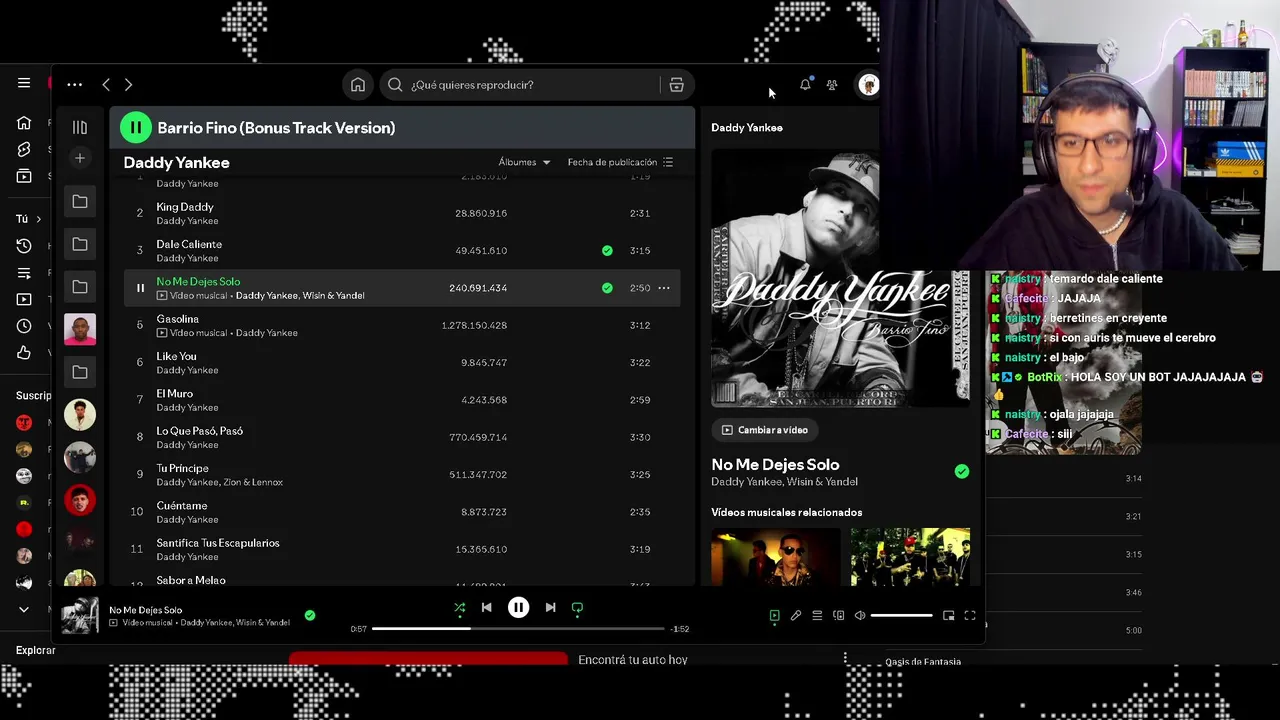Open the lyrics microphone icon
1280x720 pixels.
pyautogui.click(x=796, y=616)
